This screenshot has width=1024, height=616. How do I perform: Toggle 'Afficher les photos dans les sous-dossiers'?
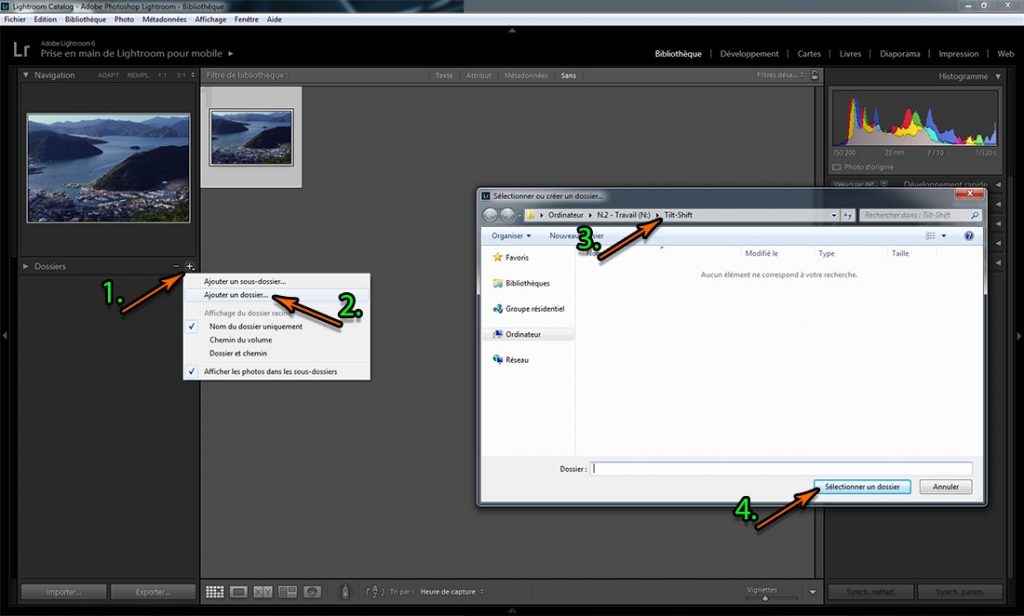[x=270, y=371]
